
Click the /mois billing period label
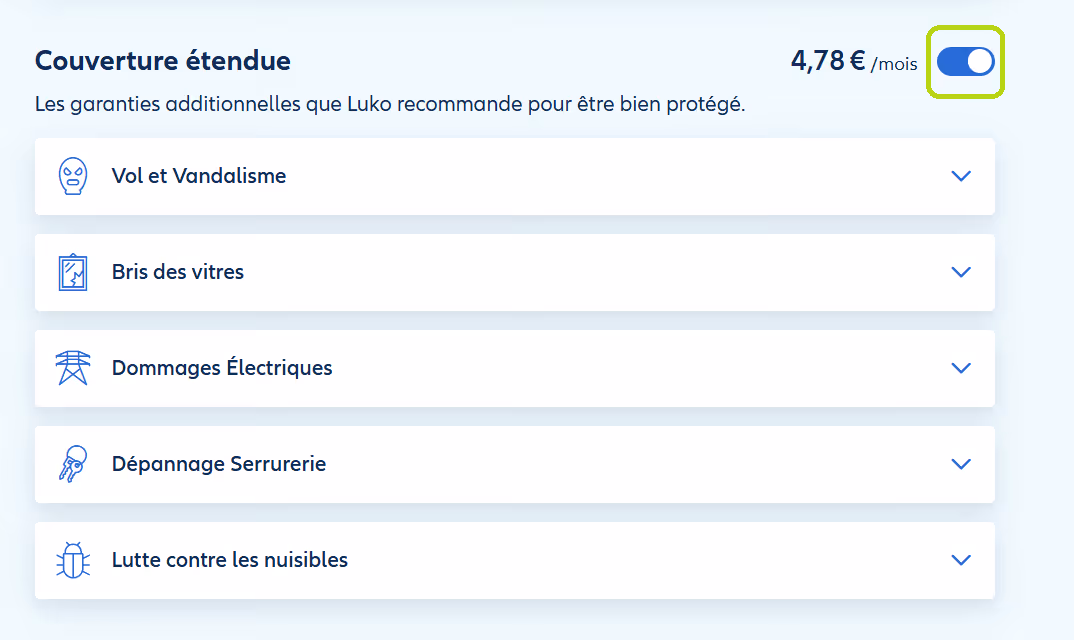coord(894,65)
